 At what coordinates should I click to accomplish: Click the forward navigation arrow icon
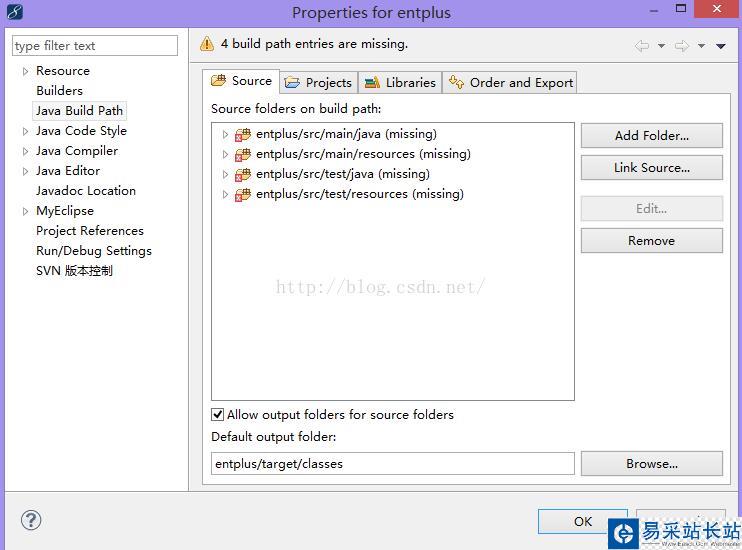tap(682, 46)
